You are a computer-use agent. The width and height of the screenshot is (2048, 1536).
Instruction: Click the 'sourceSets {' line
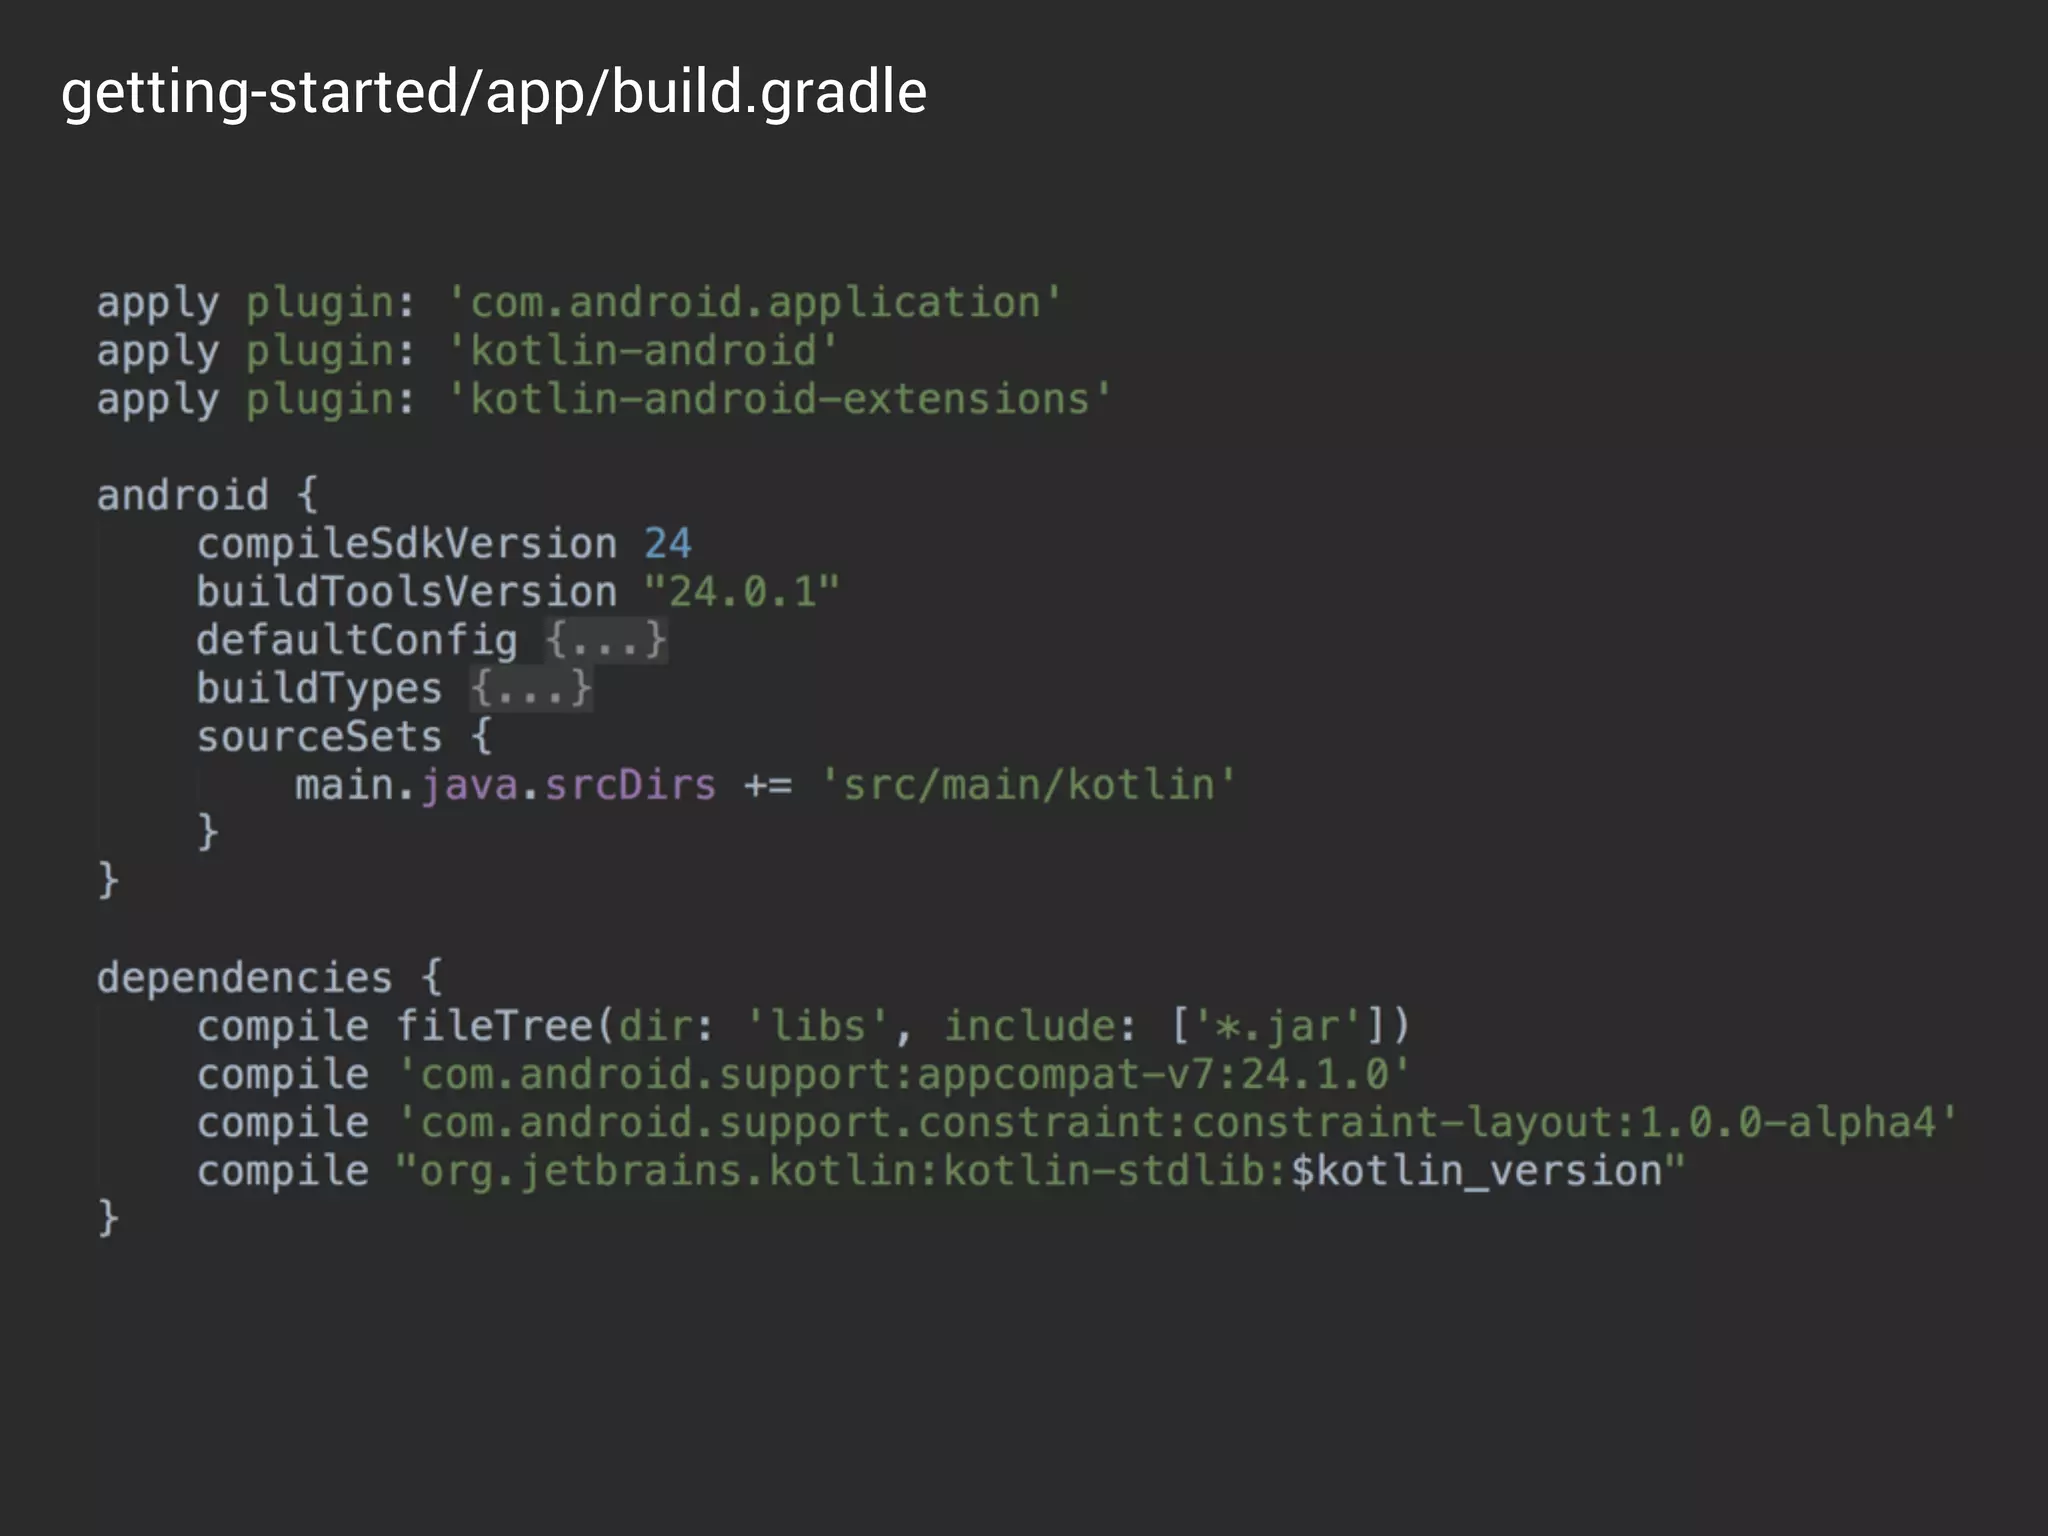tap(345, 737)
